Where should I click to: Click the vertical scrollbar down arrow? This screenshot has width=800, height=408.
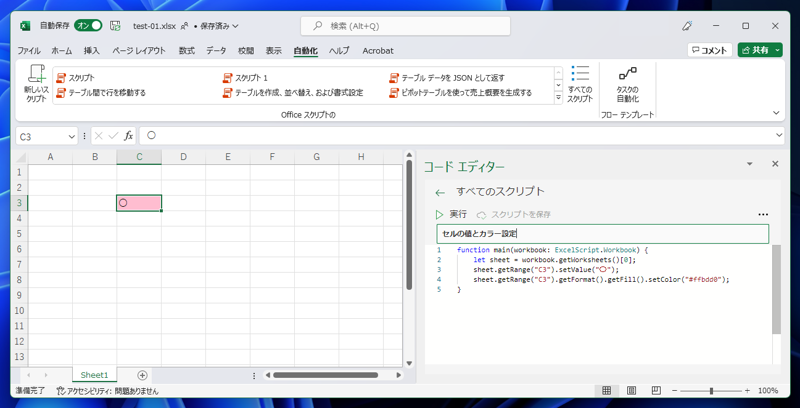pos(409,364)
